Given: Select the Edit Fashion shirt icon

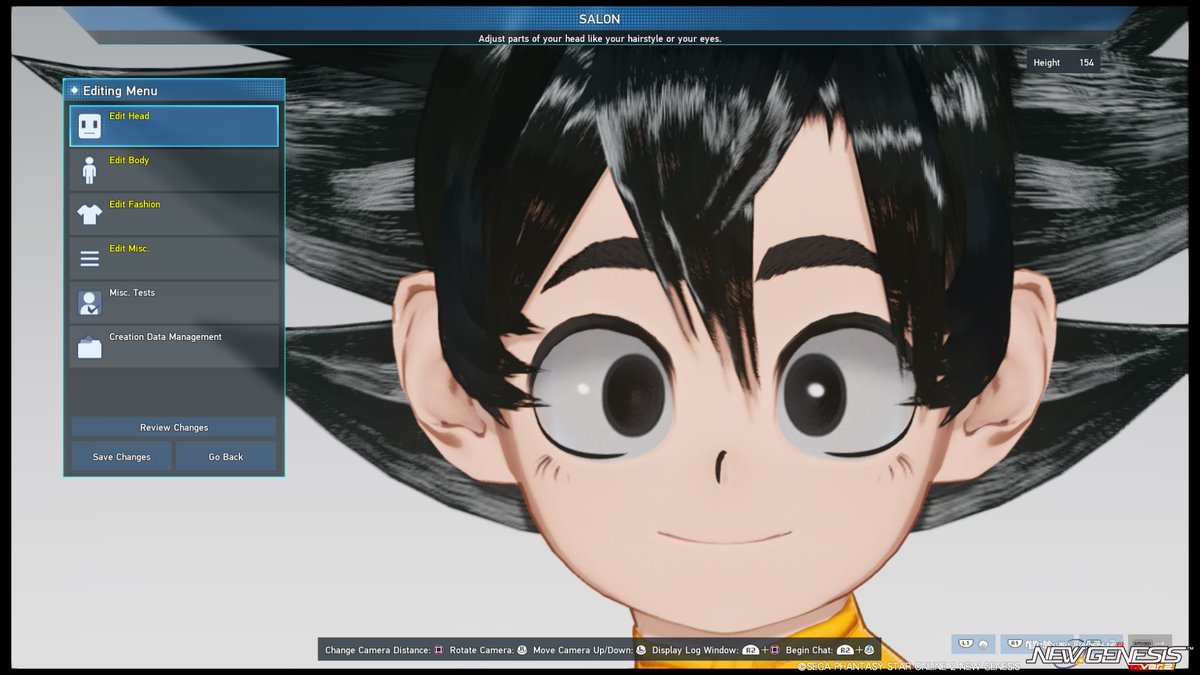Looking at the screenshot, I should [x=89, y=214].
